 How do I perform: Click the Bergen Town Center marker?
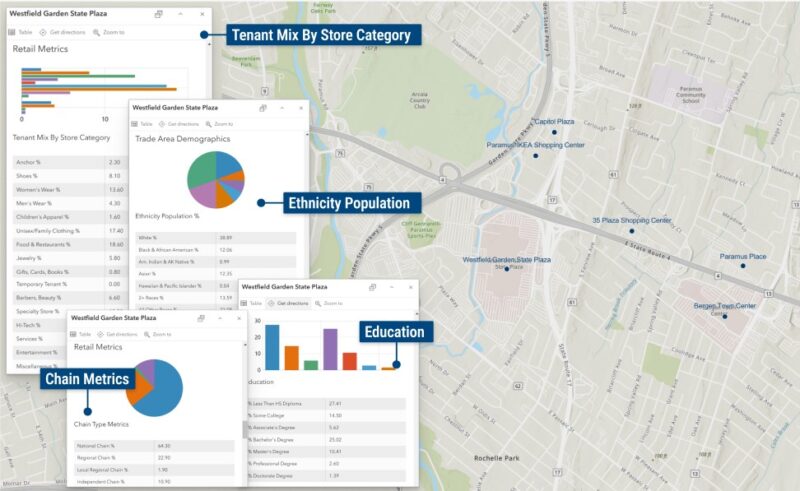click(x=723, y=314)
